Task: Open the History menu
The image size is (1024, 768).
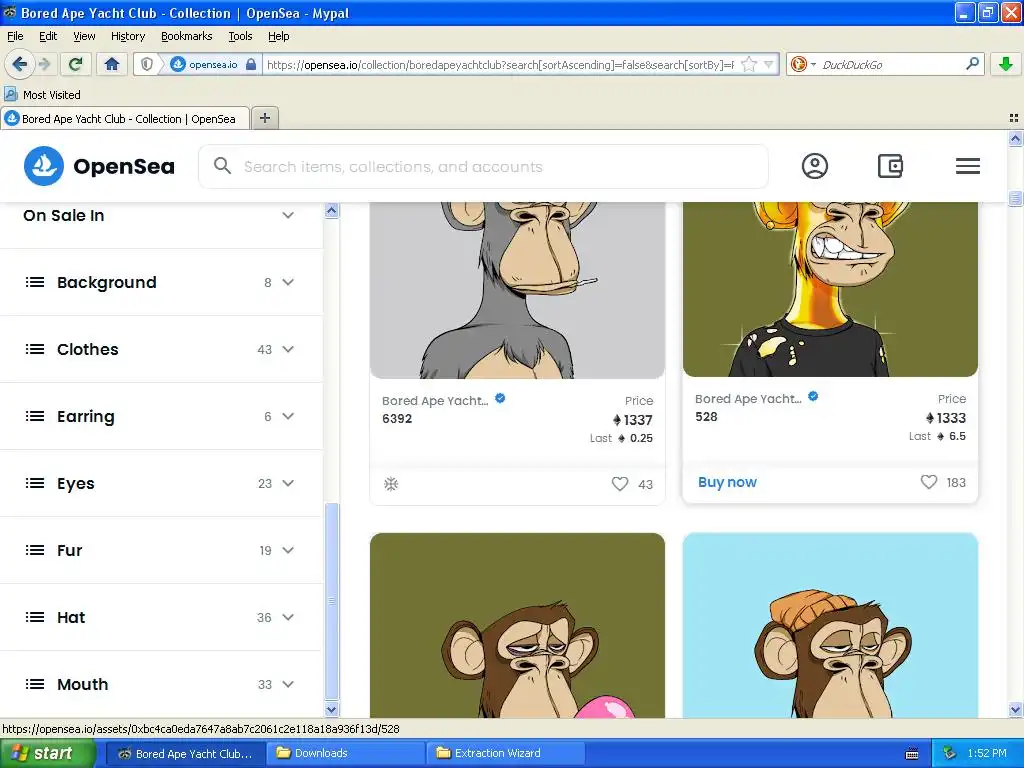Action: pyautogui.click(x=128, y=36)
